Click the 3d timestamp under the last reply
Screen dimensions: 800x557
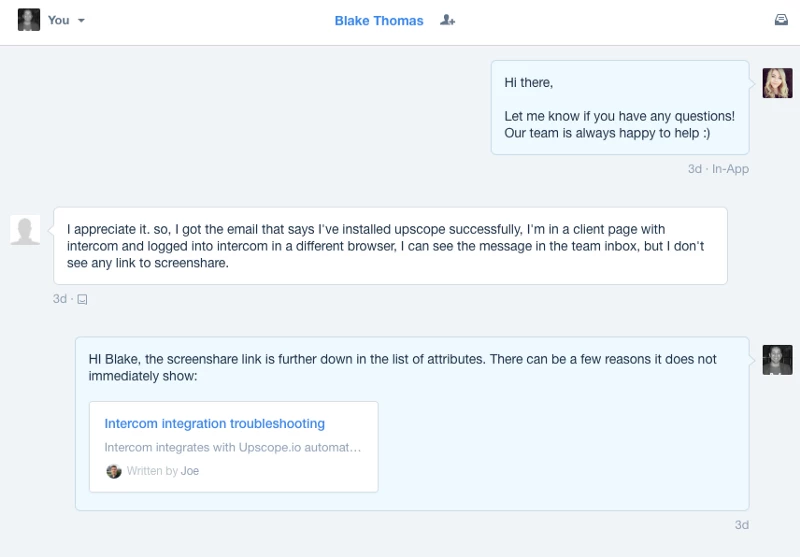pyautogui.click(x=741, y=525)
